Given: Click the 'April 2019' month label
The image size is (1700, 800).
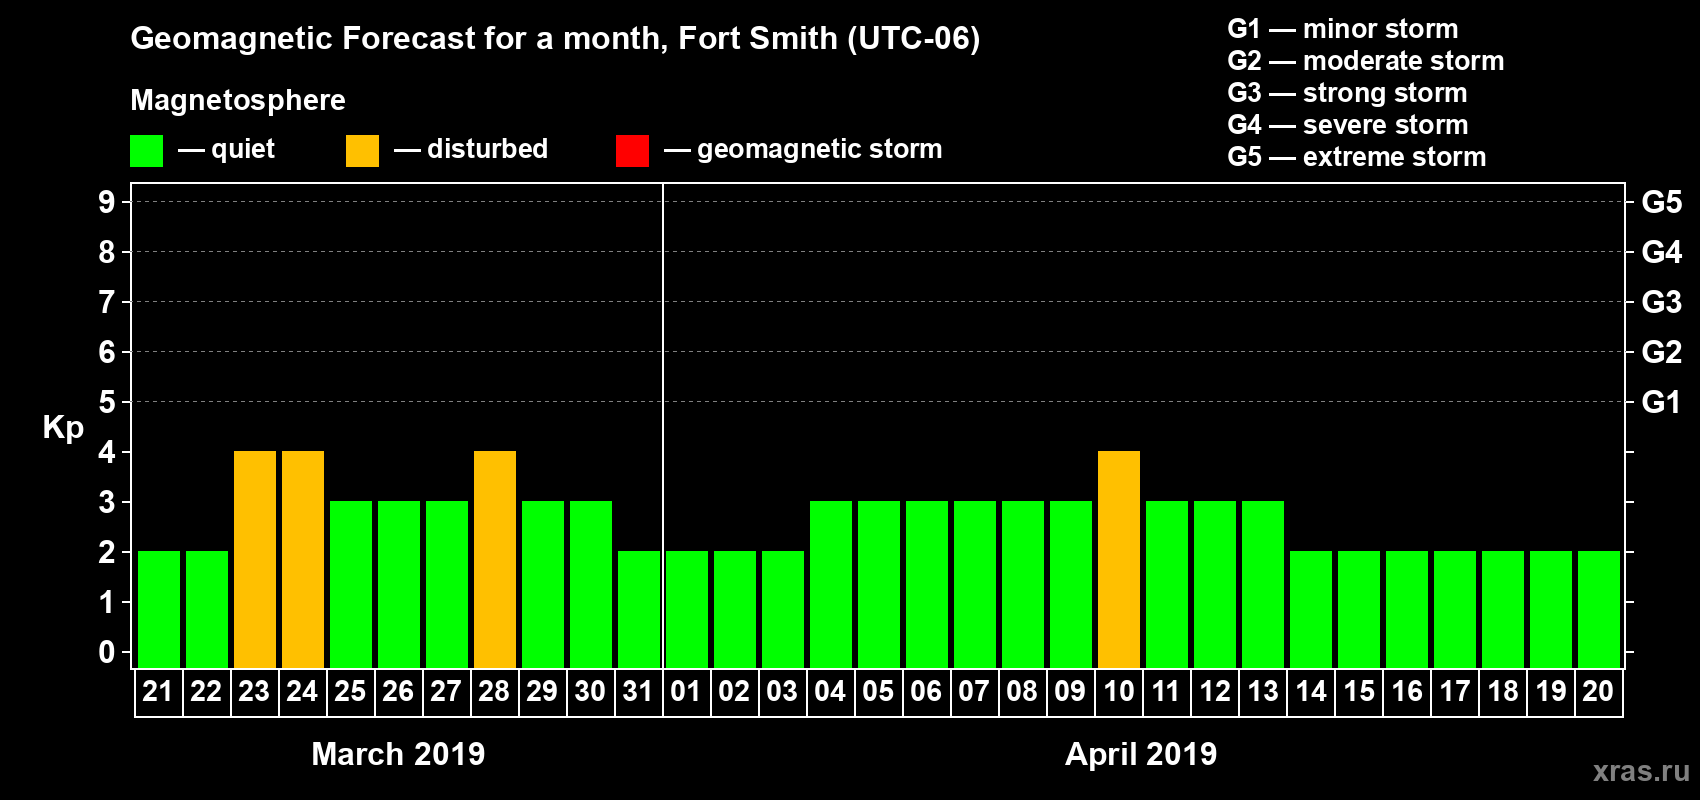Looking at the screenshot, I should pos(1141,754).
